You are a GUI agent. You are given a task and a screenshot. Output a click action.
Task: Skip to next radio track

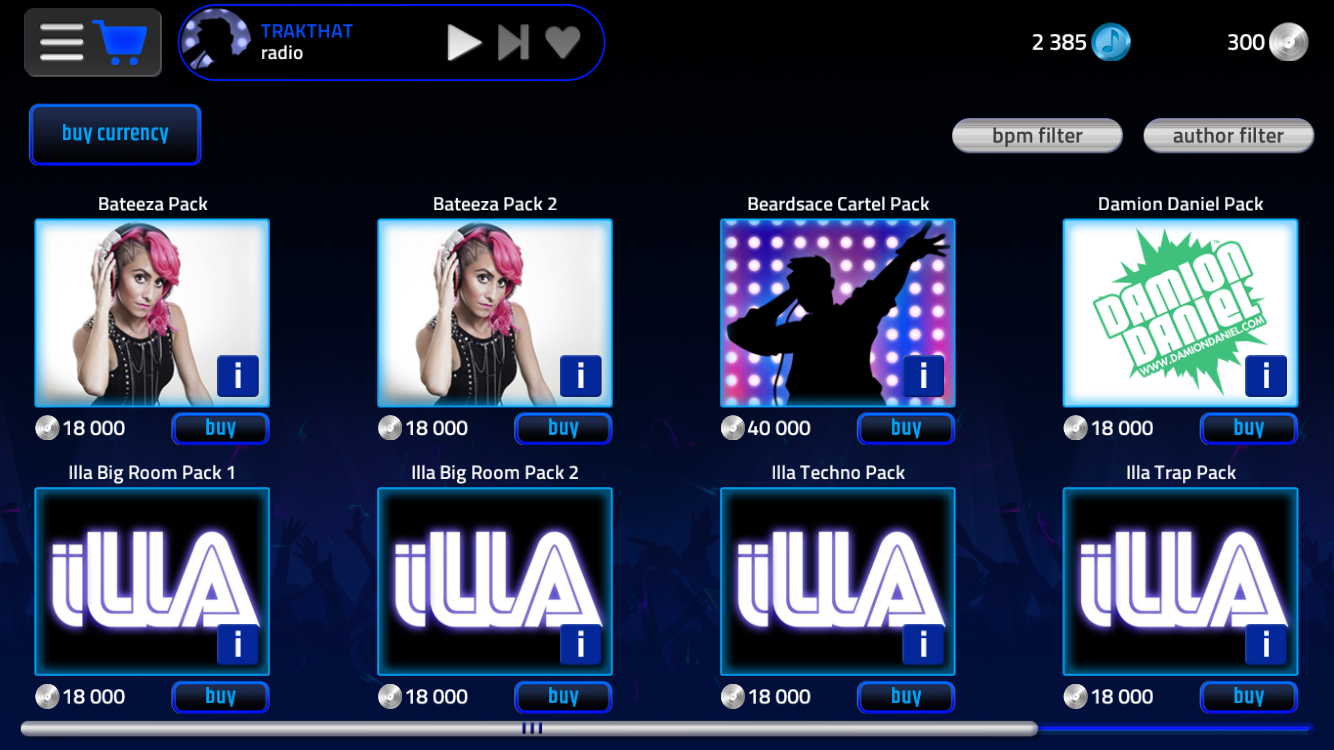pos(514,42)
